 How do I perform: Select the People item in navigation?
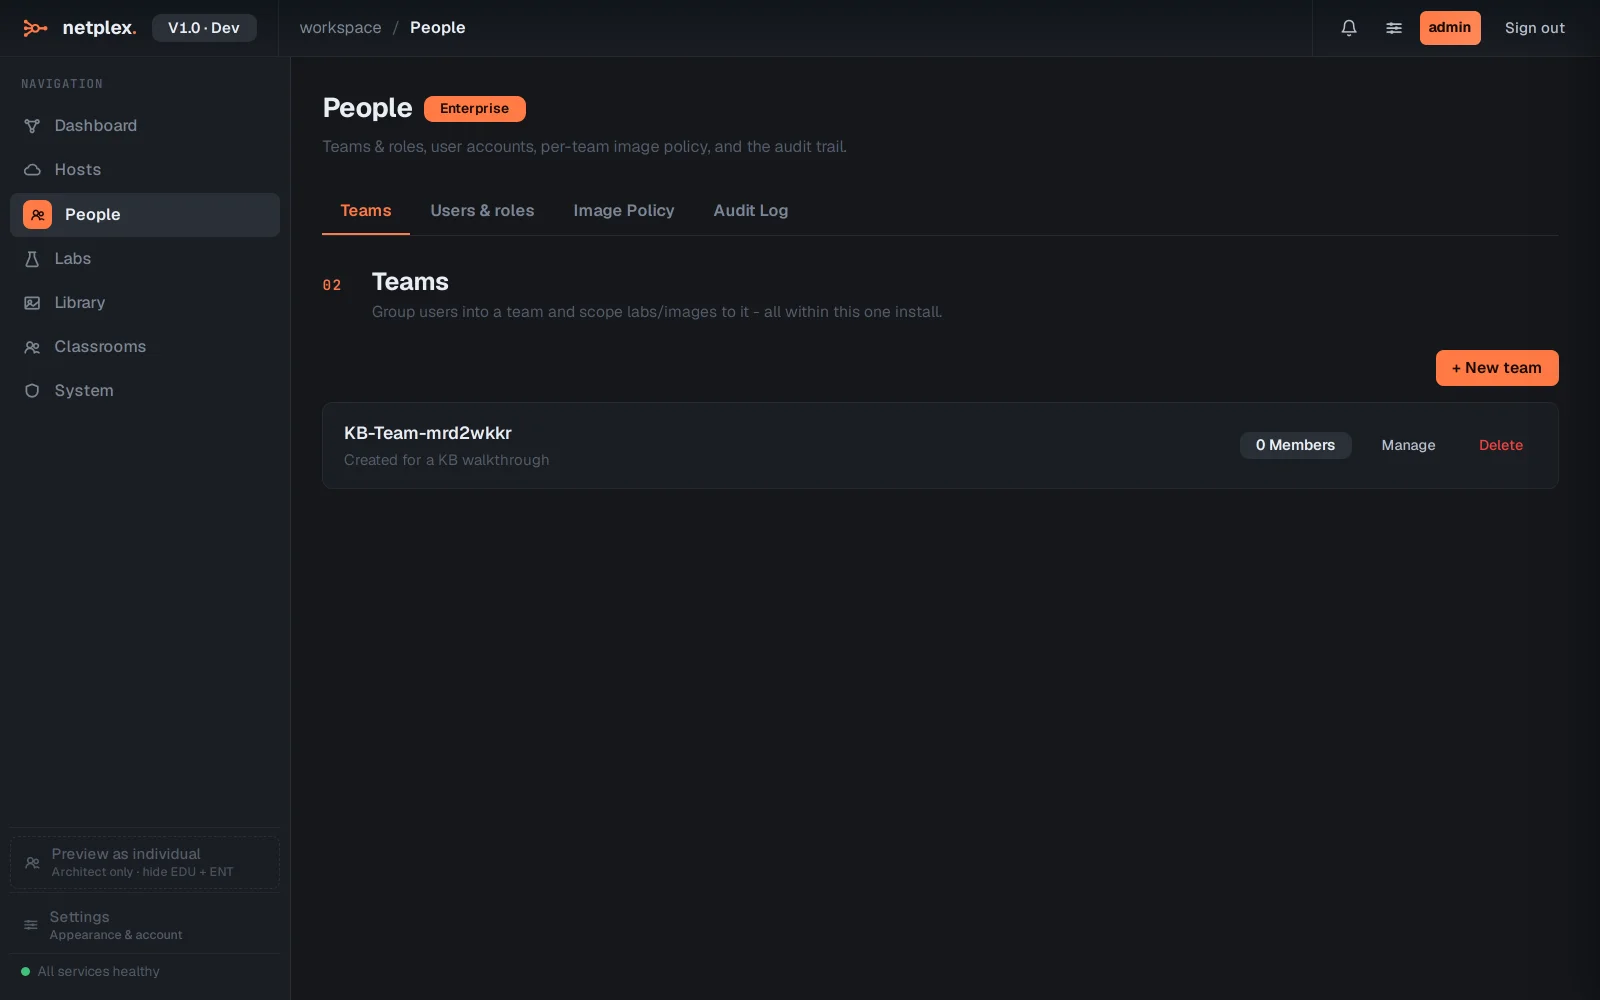[145, 215]
